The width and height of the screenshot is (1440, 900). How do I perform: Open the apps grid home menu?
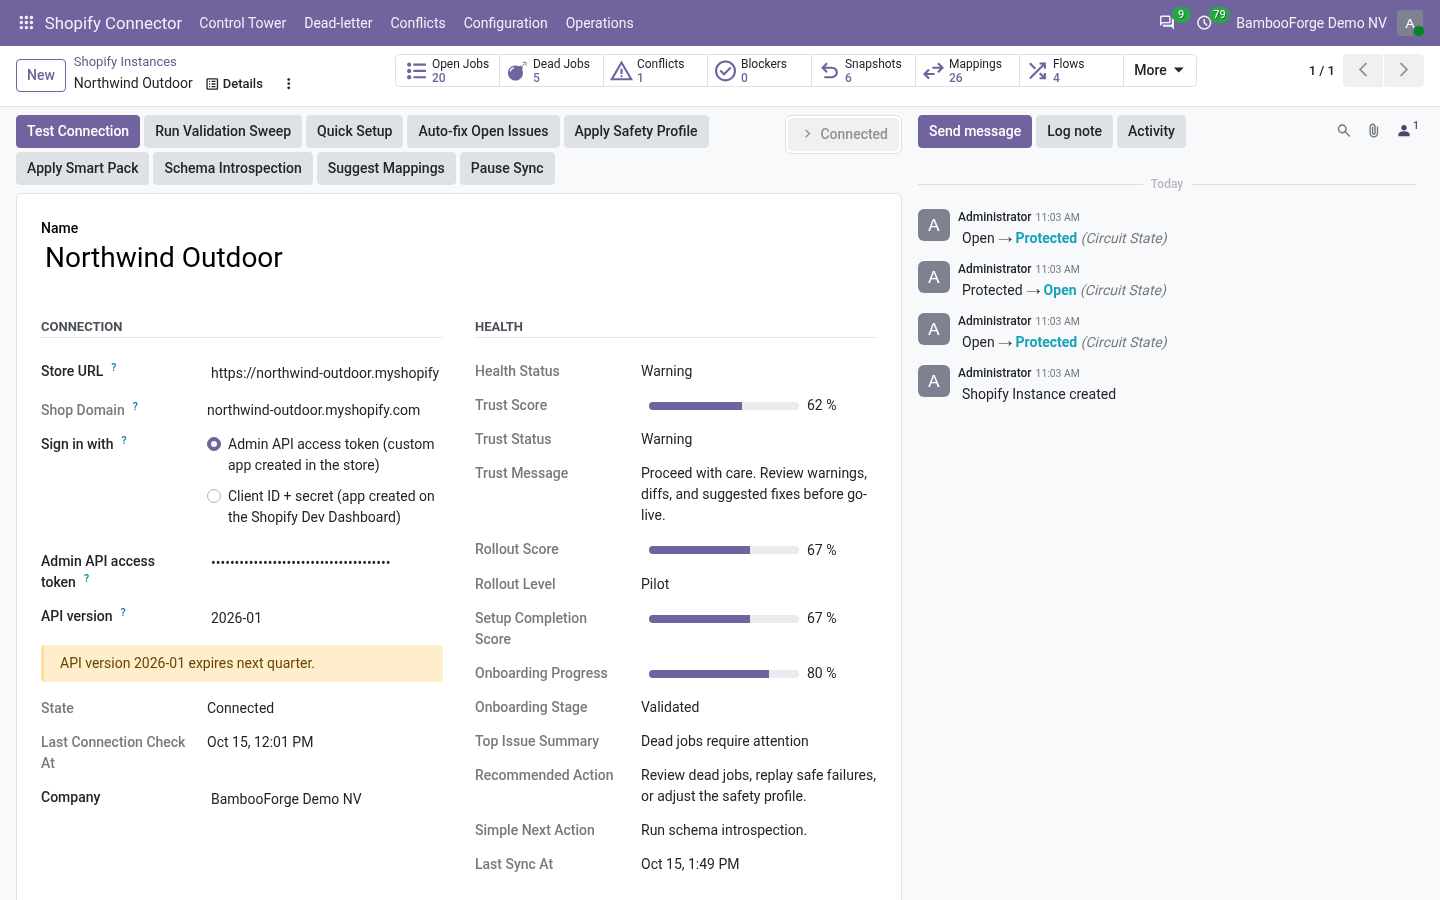point(27,23)
